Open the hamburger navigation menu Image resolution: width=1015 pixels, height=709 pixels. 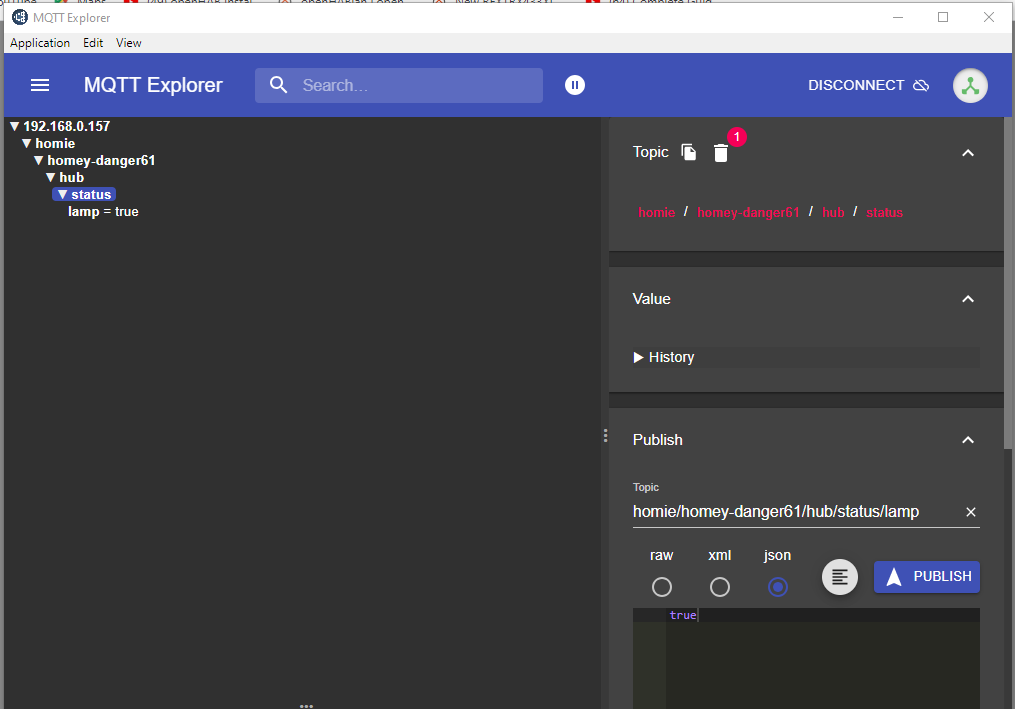[40, 85]
